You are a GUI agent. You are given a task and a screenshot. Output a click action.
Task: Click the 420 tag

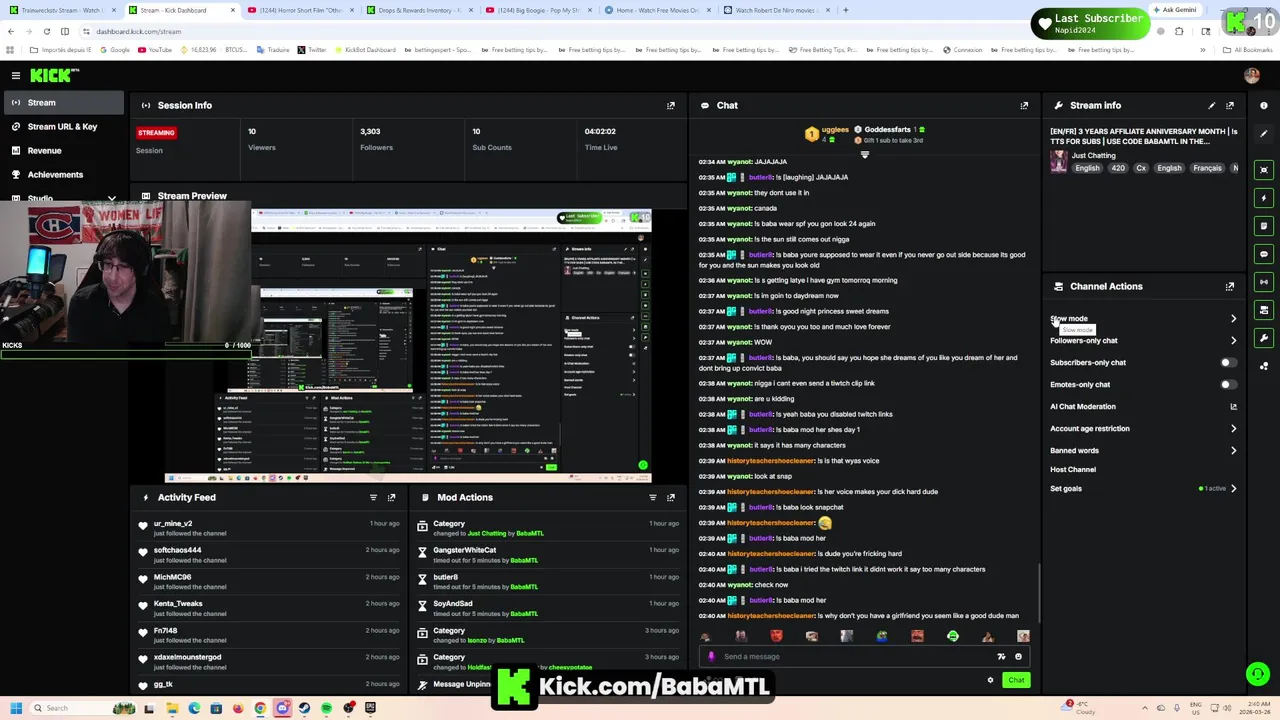tap(1118, 168)
